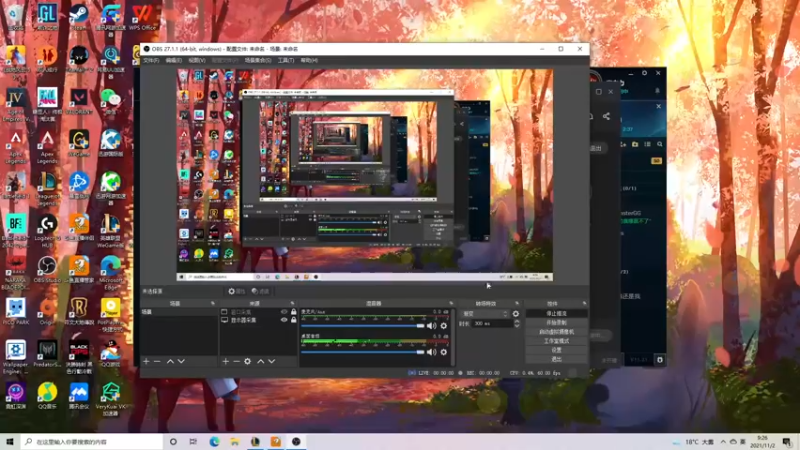Open the WPS Office desktop shortcut
The image size is (800, 450).
142,17
